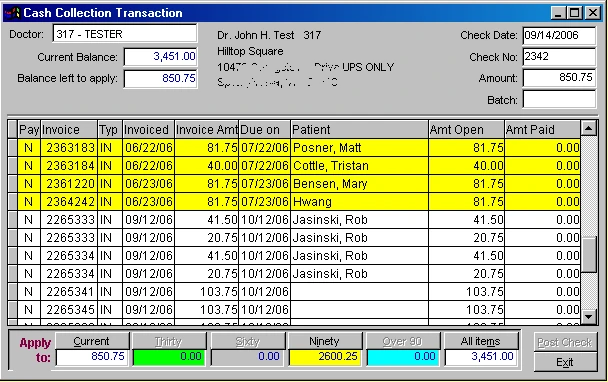The width and height of the screenshot is (608, 382).
Task: Click the scroll up arrow of invoice list
Action: tap(589, 128)
